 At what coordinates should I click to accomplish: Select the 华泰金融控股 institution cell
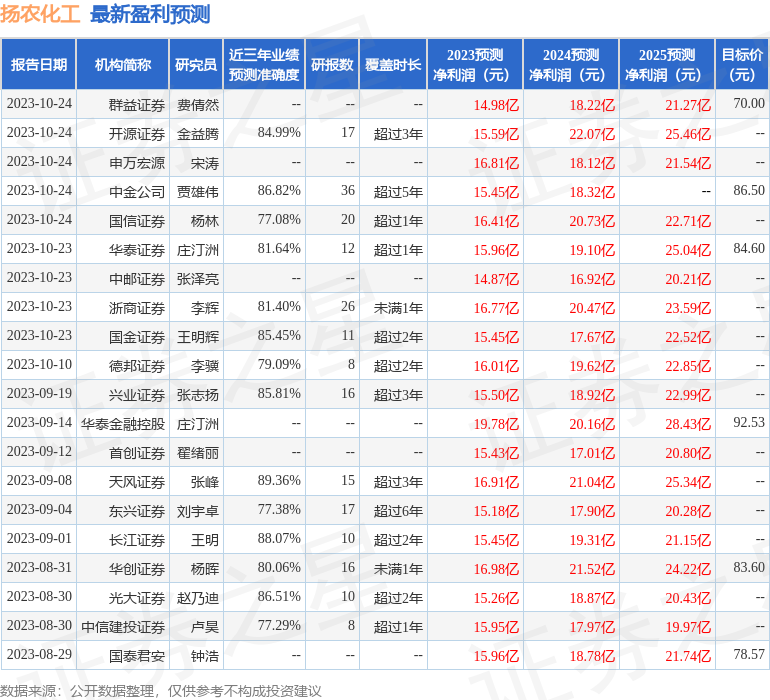123,423
